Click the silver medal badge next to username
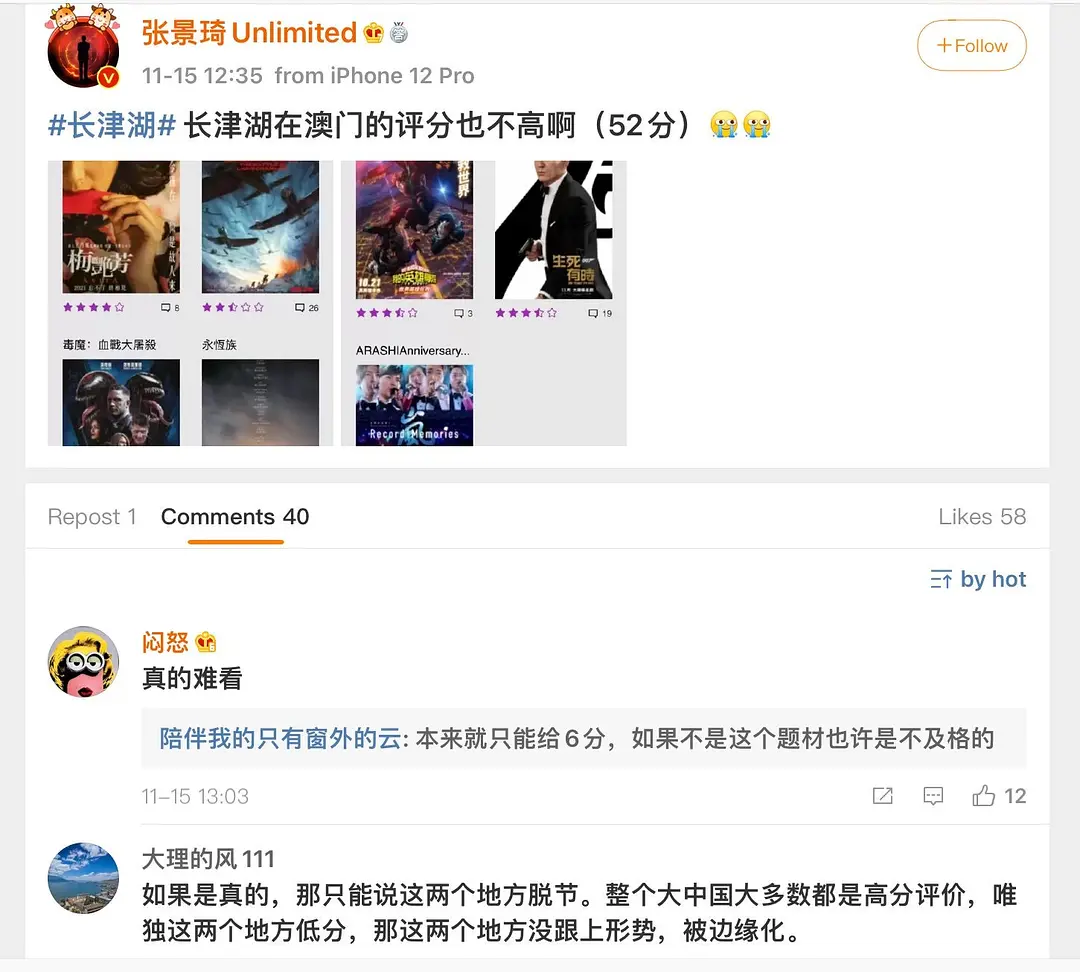This screenshot has height=972, width=1080. point(399,33)
